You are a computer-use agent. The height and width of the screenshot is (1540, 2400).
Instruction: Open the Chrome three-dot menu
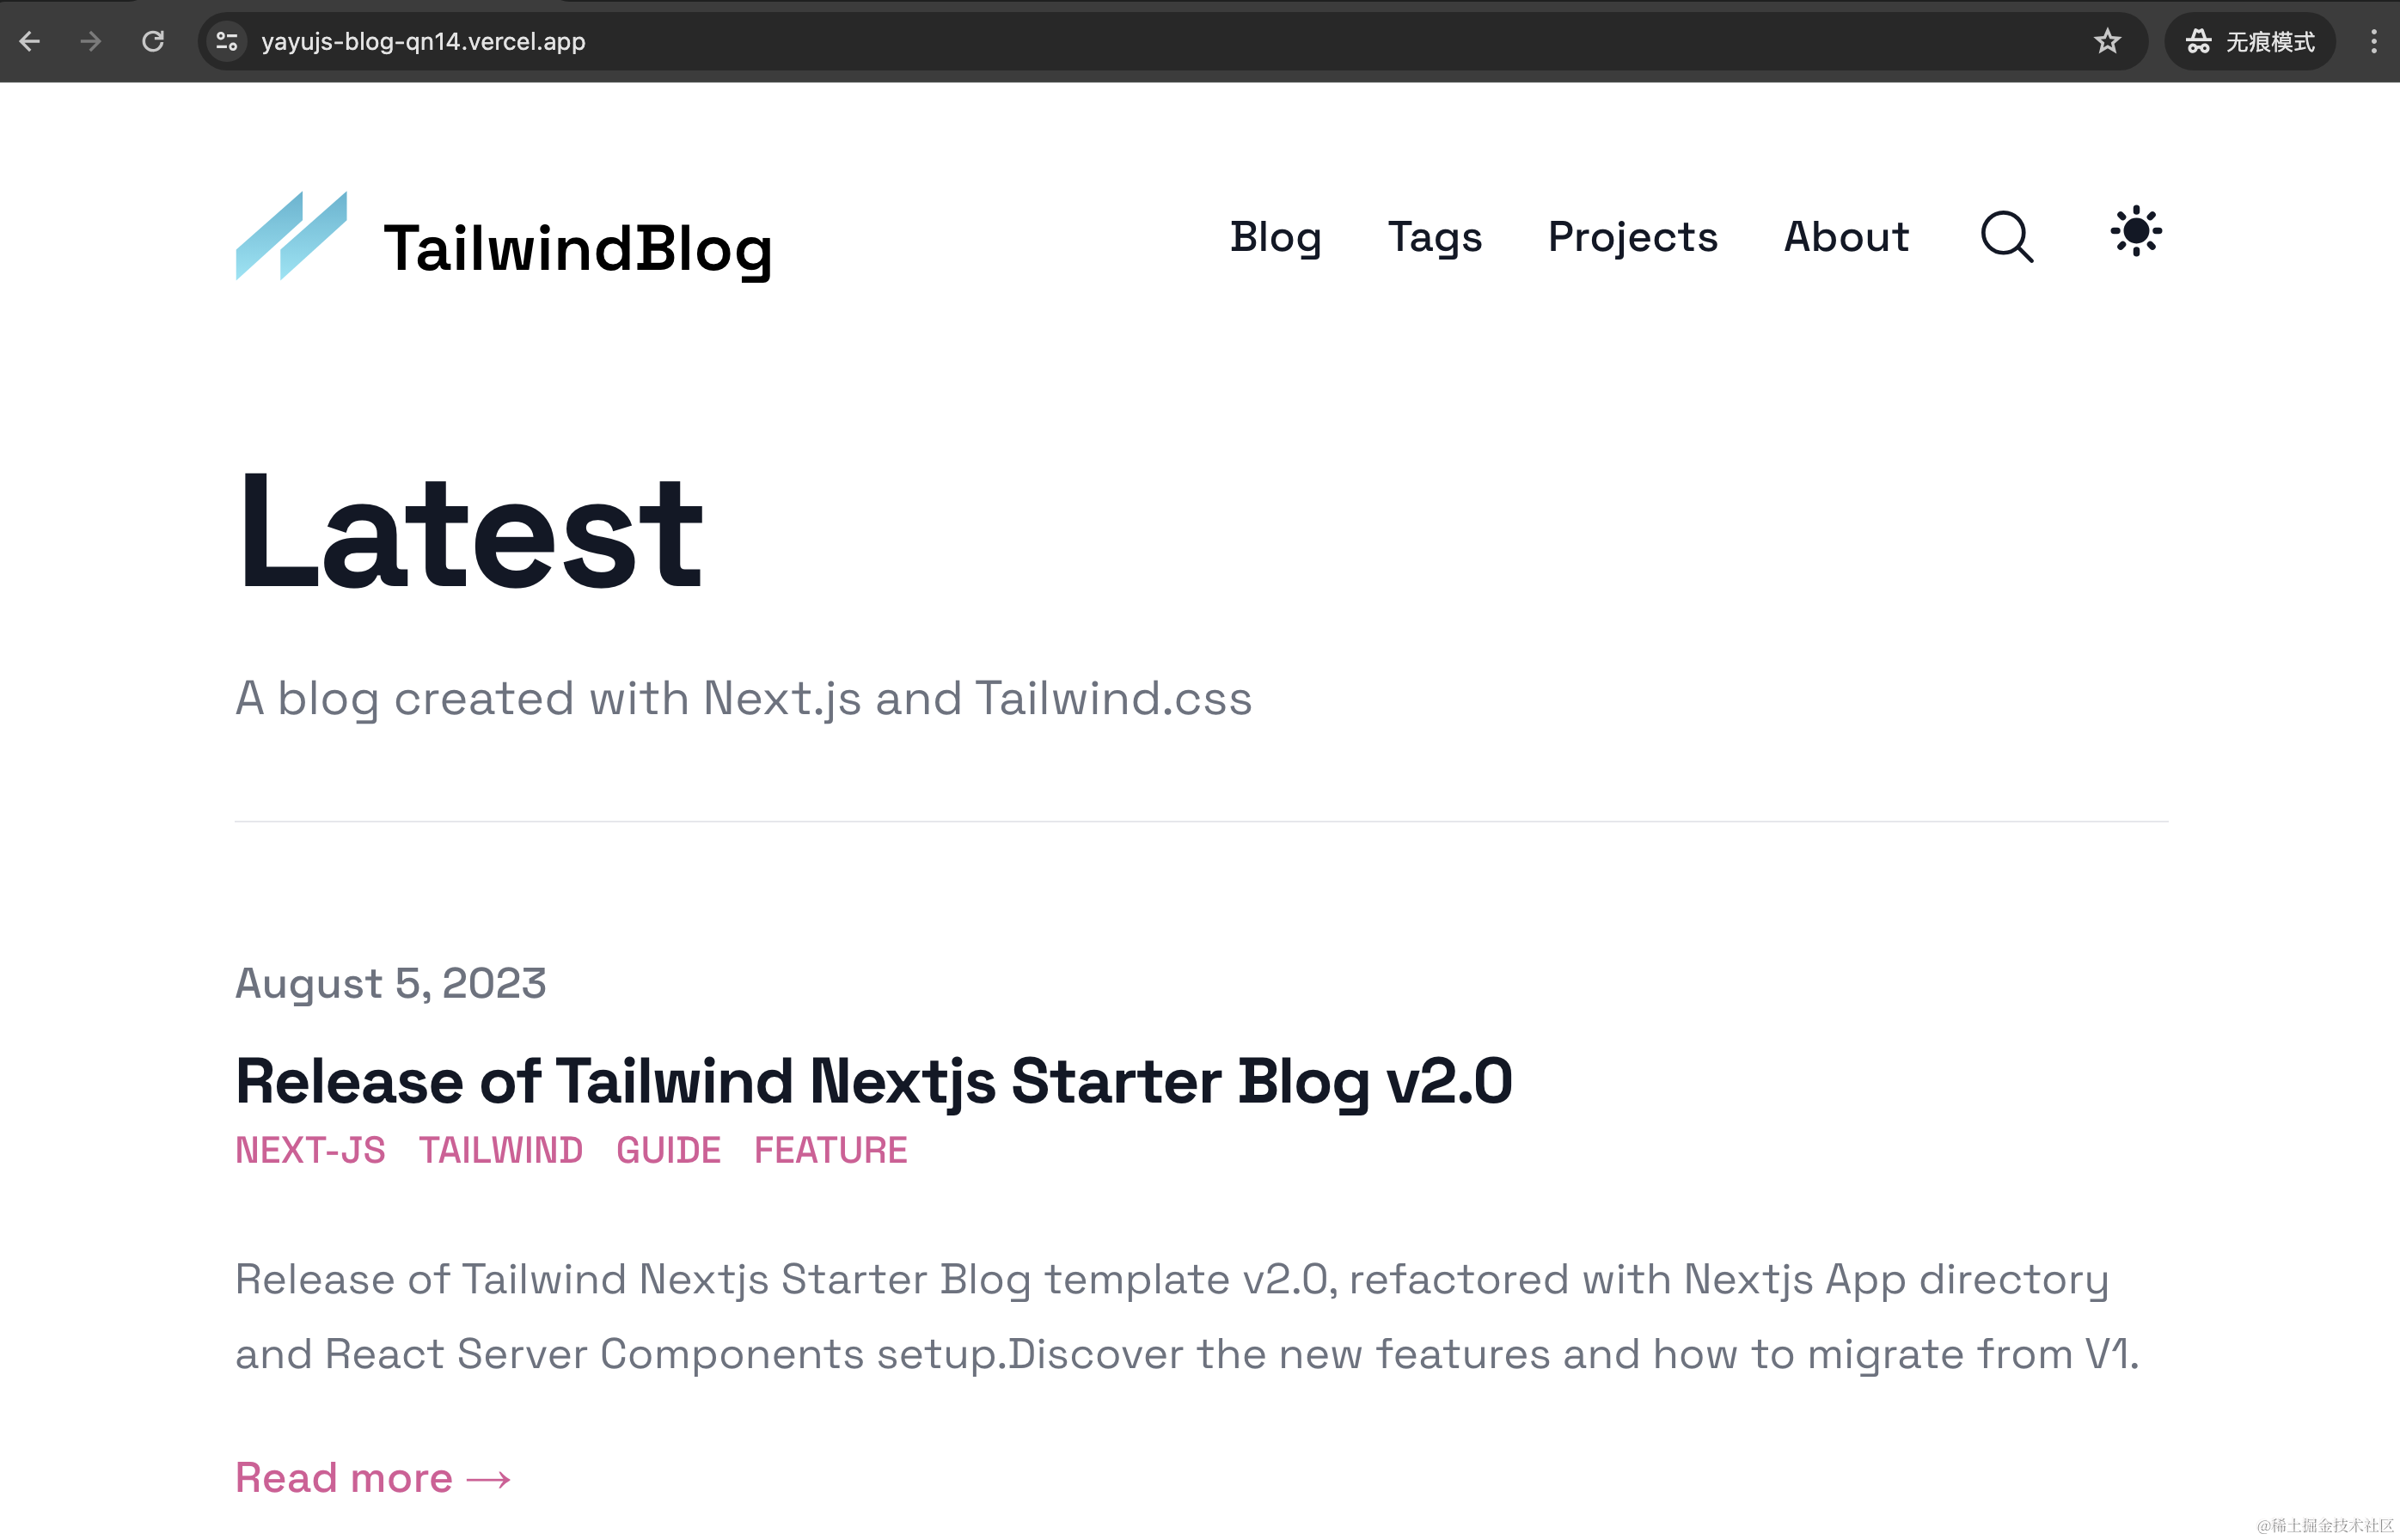[2373, 41]
